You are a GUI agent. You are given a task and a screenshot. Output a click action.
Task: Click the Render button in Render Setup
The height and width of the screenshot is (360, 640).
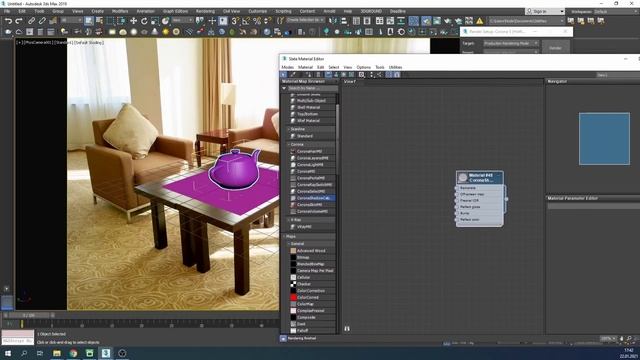click(556, 48)
